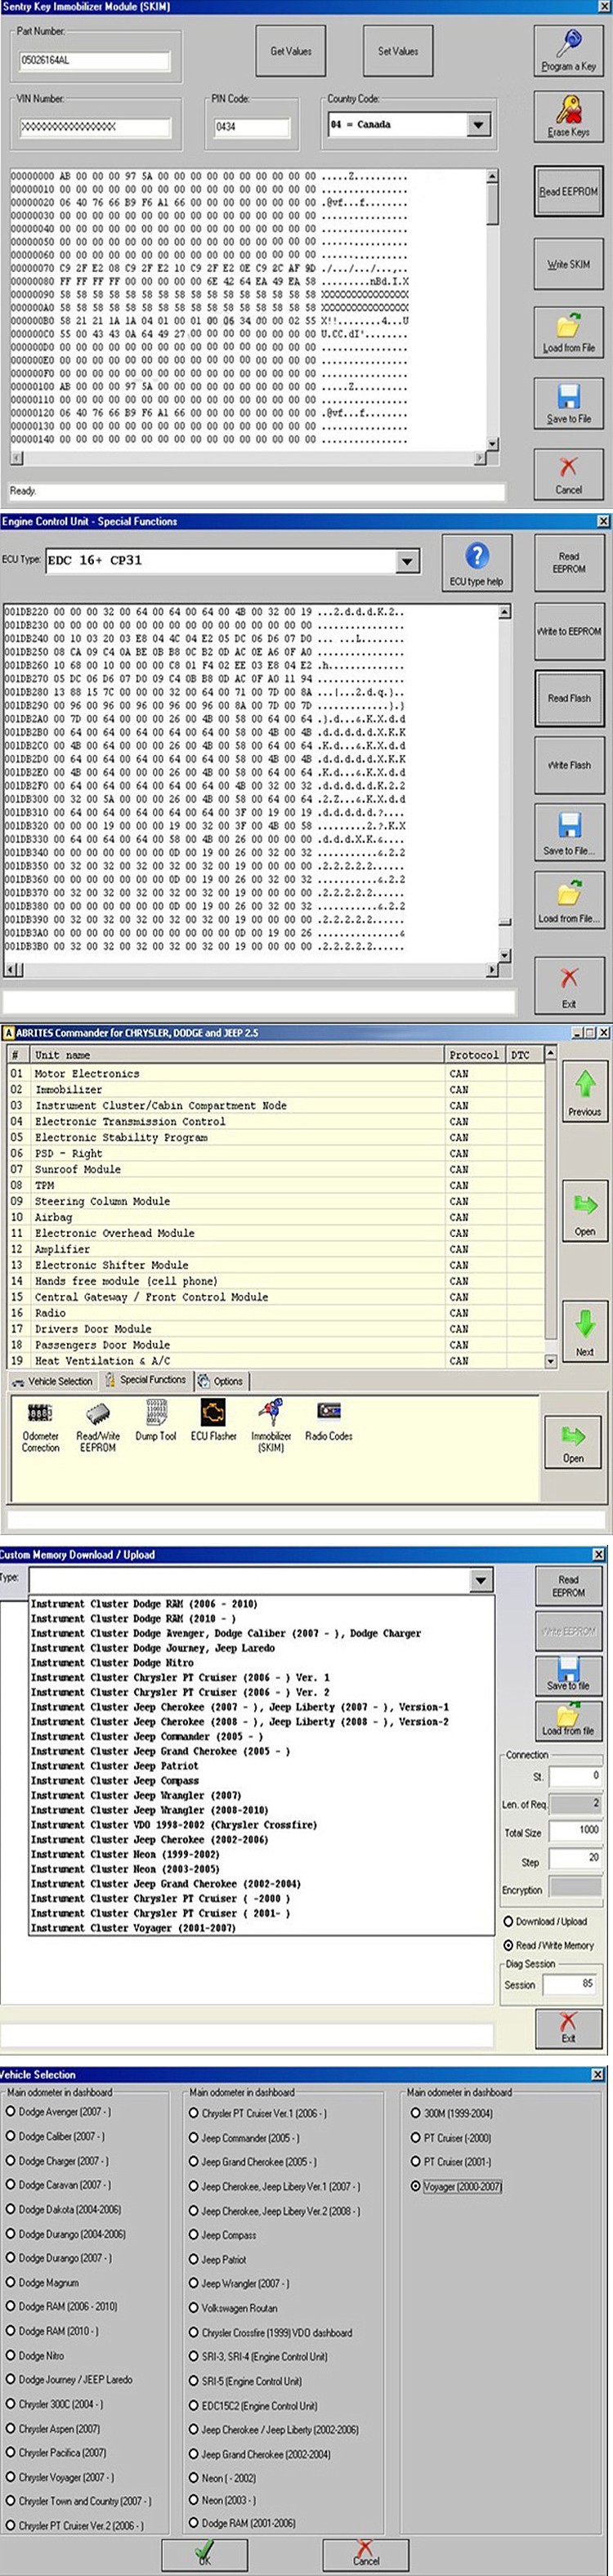Click Write Flash button
This screenshot has height=2576, width=613.
click(x=568, y=765)
